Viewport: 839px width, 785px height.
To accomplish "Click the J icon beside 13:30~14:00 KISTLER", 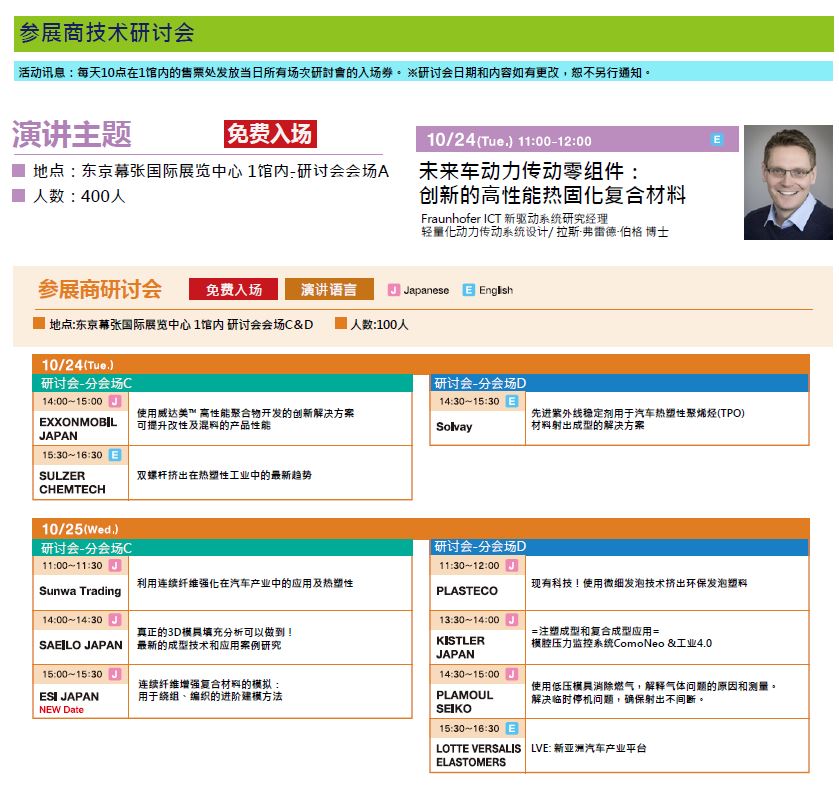I will 512,620.
